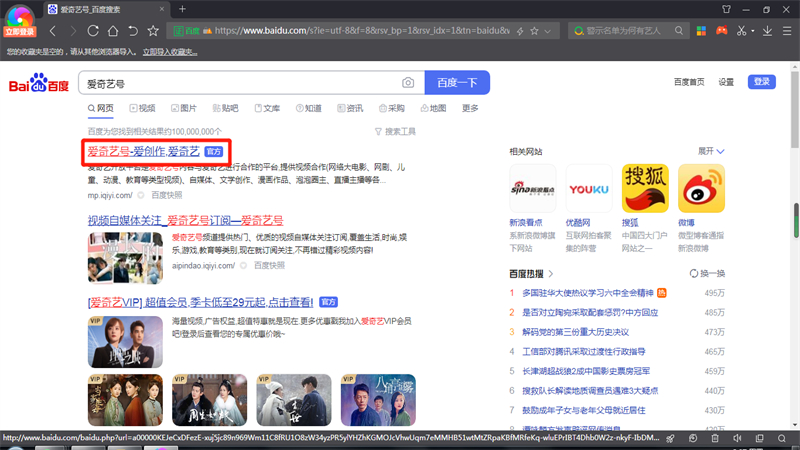Switch to the 贴吧 tab
800x450 pixels.
pyautogui.click(x=226, y=108)
